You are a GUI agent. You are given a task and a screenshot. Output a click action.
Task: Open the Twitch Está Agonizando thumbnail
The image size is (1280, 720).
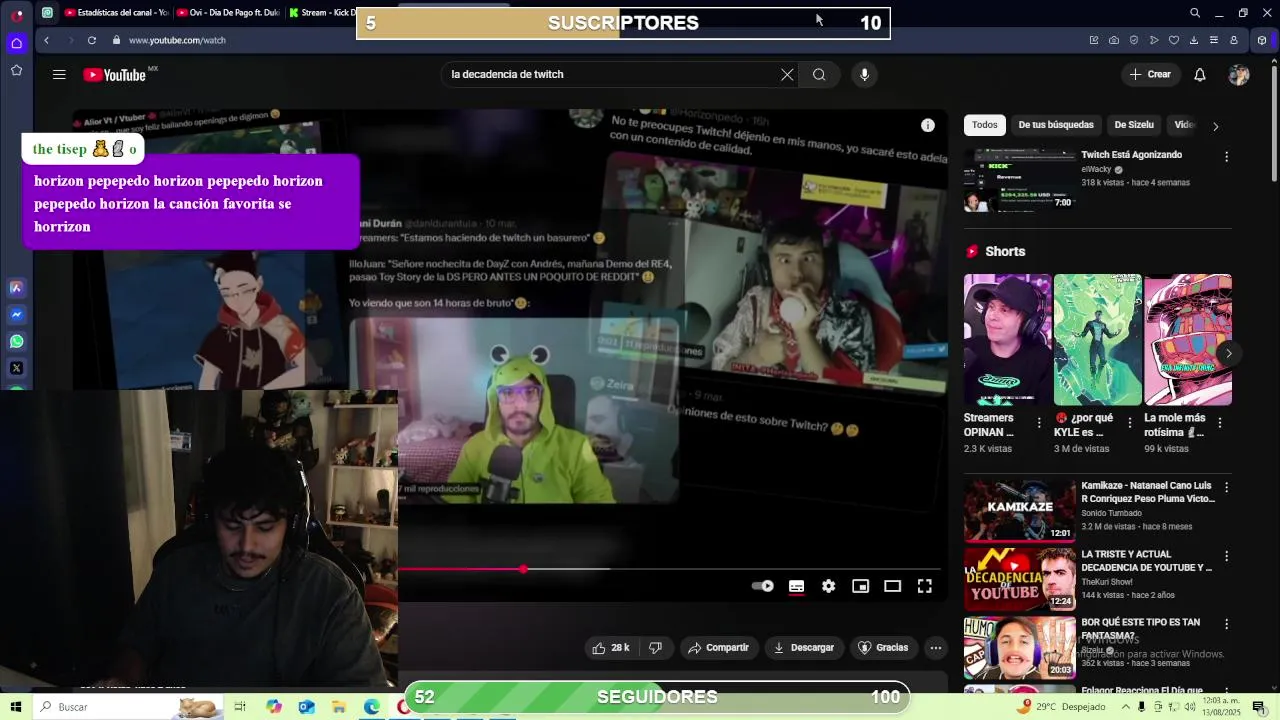tap(1019, 181)
